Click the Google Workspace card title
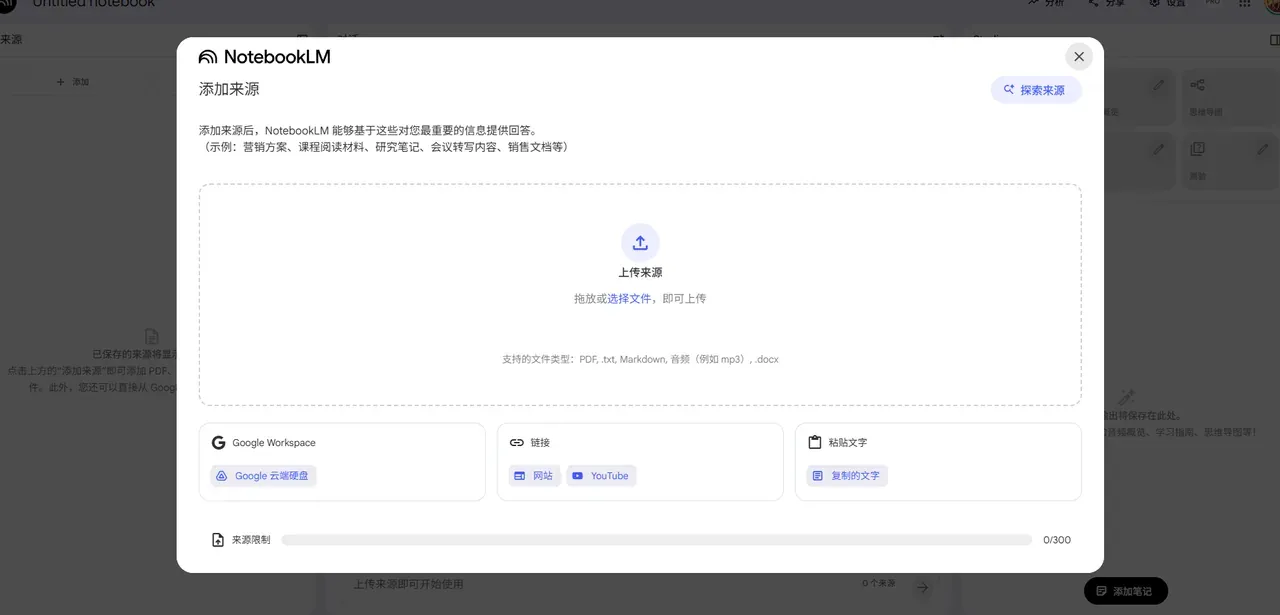The image size is (1280, 615). coord(274,443)
